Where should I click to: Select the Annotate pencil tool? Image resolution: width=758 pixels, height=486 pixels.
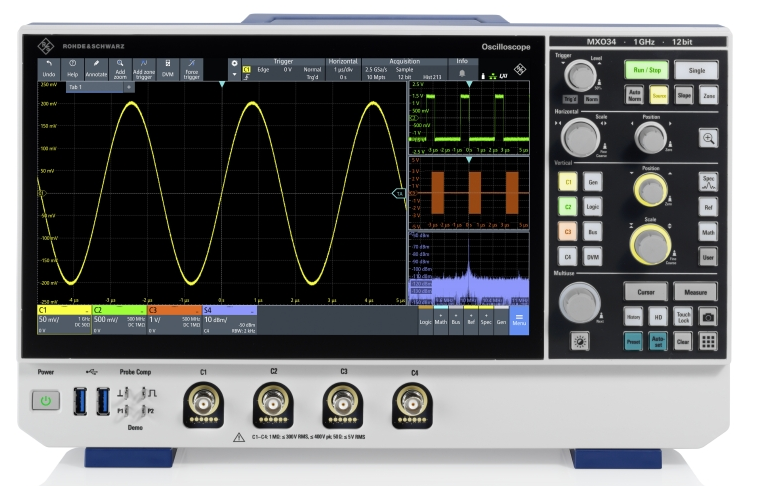pos(96,68)
